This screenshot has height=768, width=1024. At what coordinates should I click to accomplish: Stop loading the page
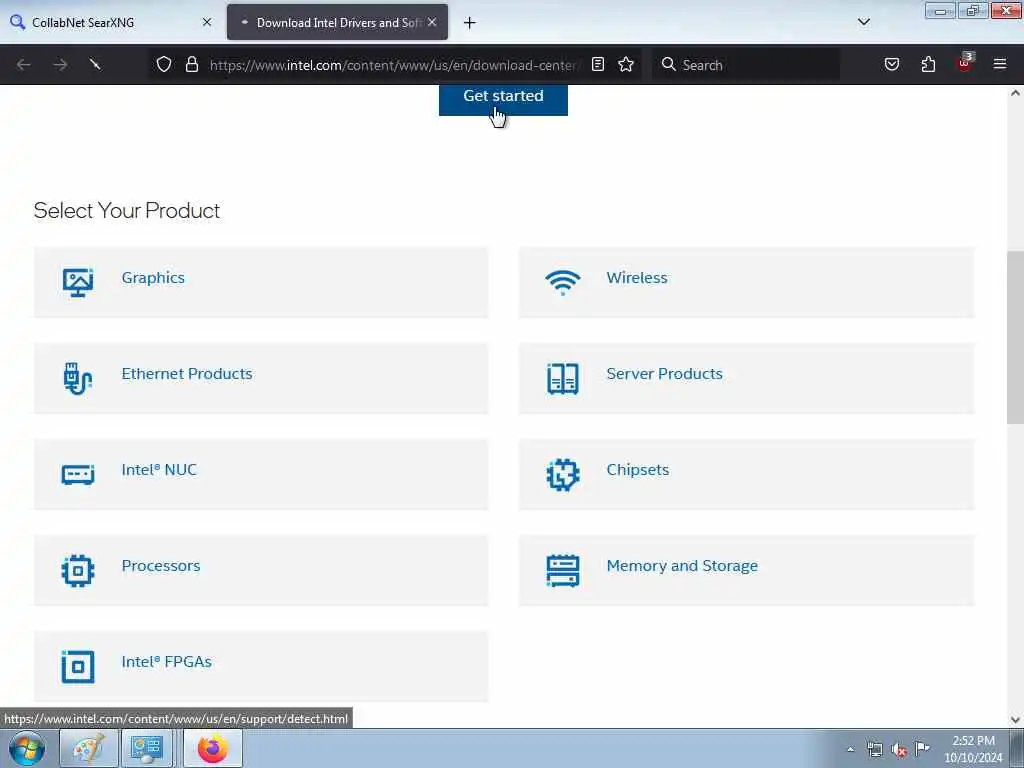(x=95, y=65)
